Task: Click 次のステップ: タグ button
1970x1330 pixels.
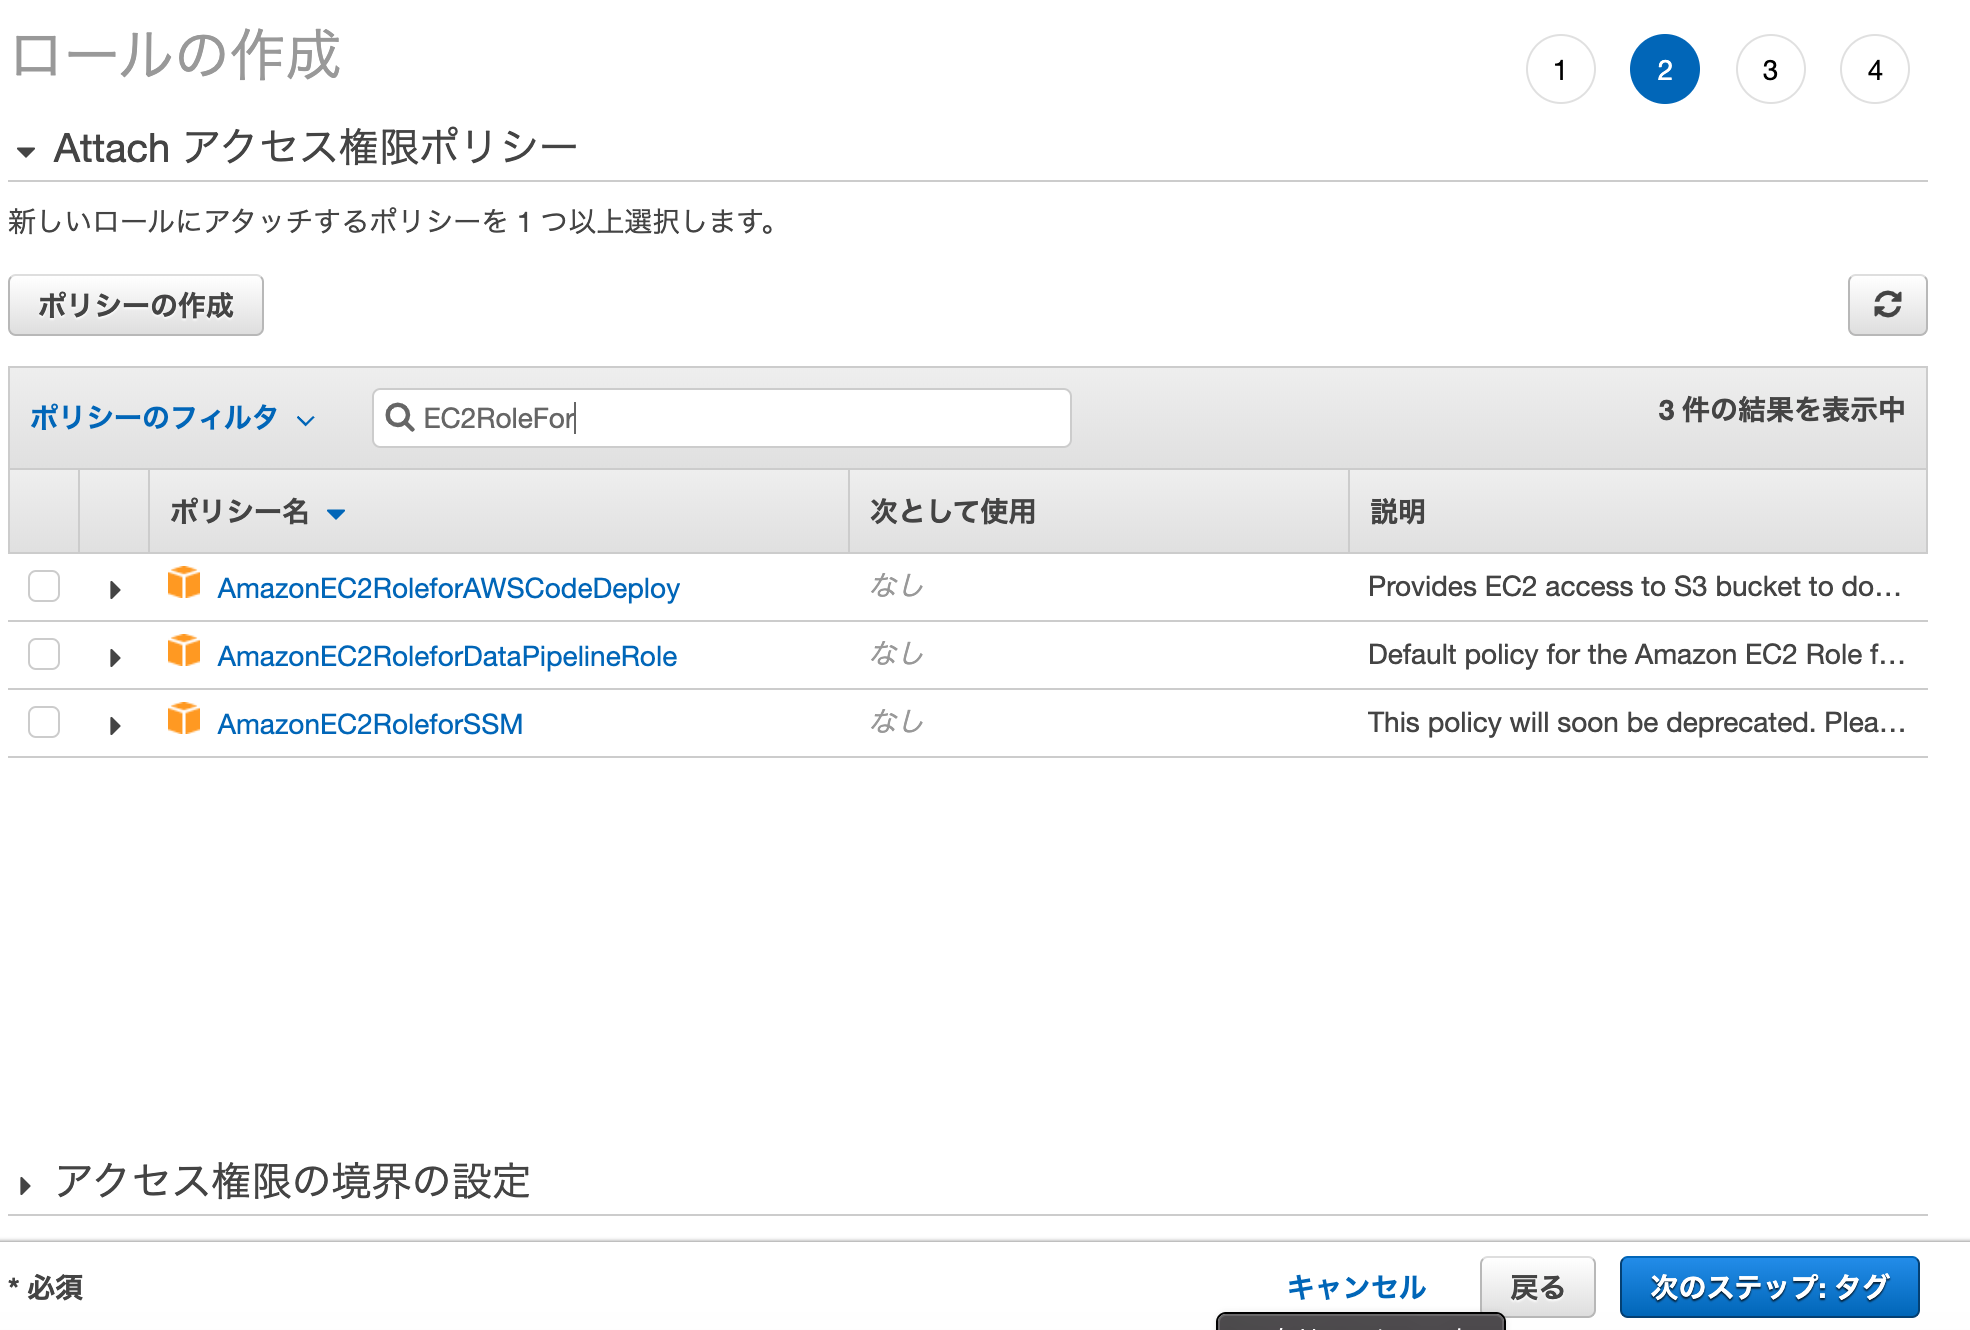Action: (1769, 1287)
